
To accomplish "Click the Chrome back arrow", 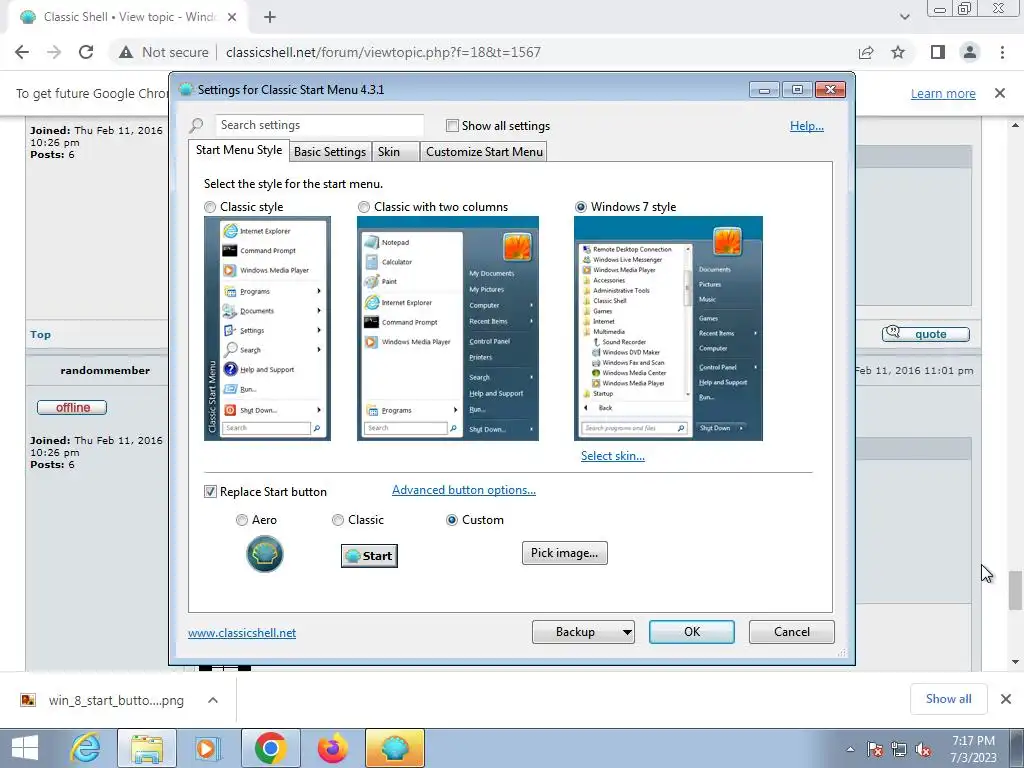I will 22,52.
